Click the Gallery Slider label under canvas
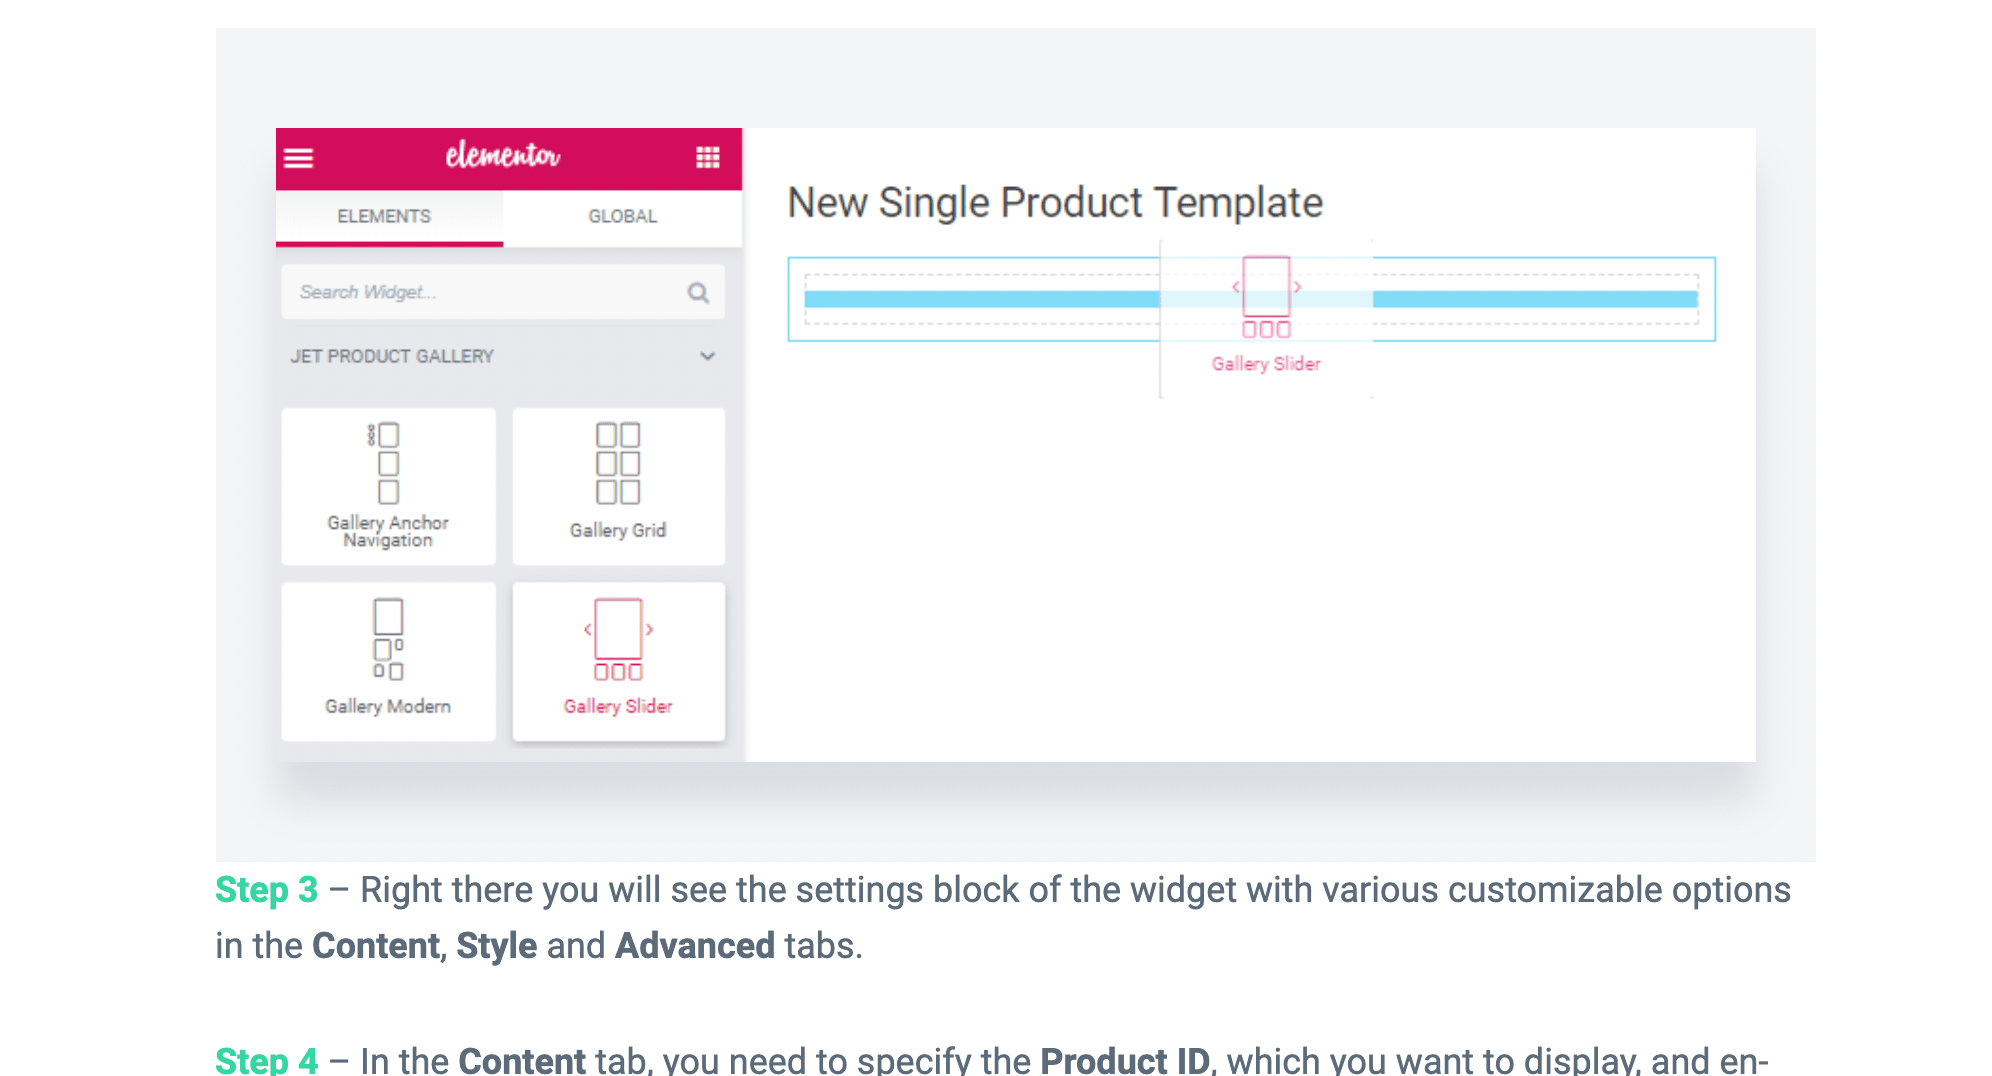The image size is (1992, 1076). click(1266, 364)
